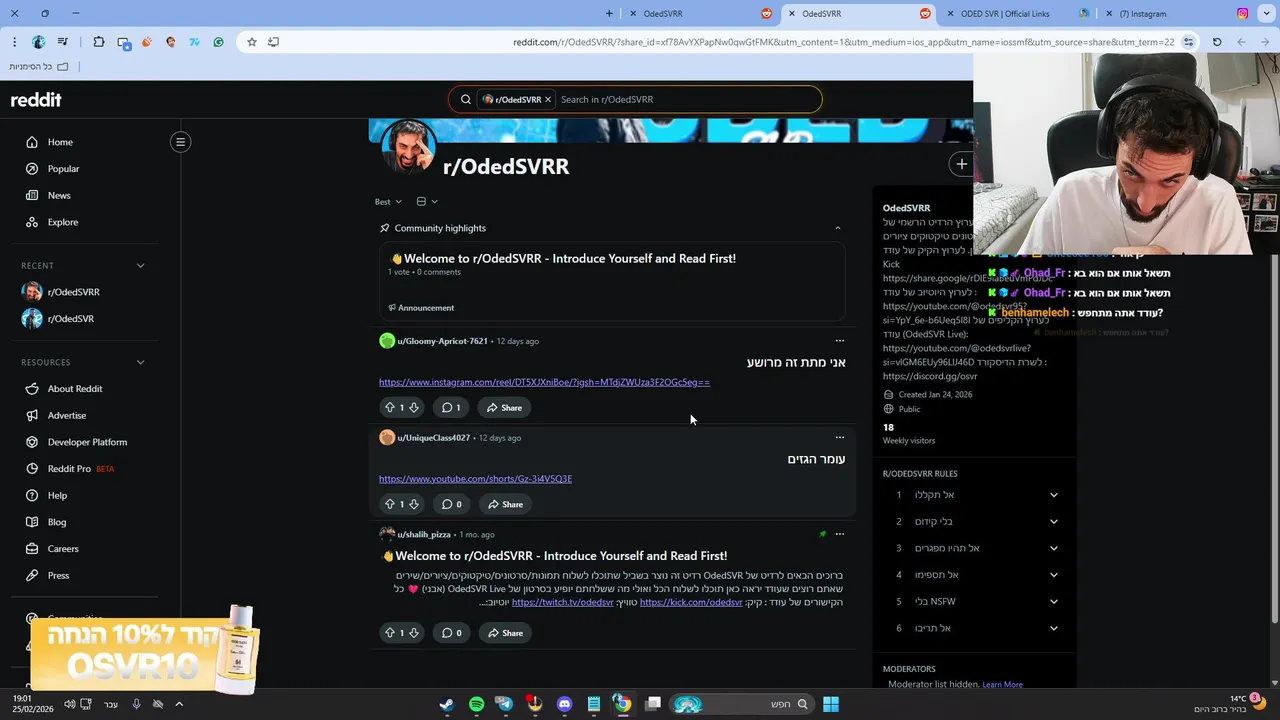1280x720 pixels.
Task: Open the view layout dropdown
Action: pyautogui.click(x=427, y=202)
